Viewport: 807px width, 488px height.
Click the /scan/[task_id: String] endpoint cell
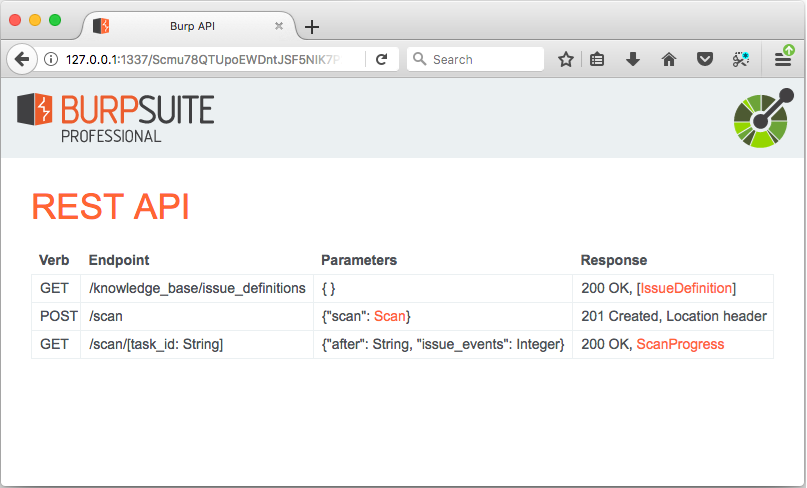click(x=197, y=344)
